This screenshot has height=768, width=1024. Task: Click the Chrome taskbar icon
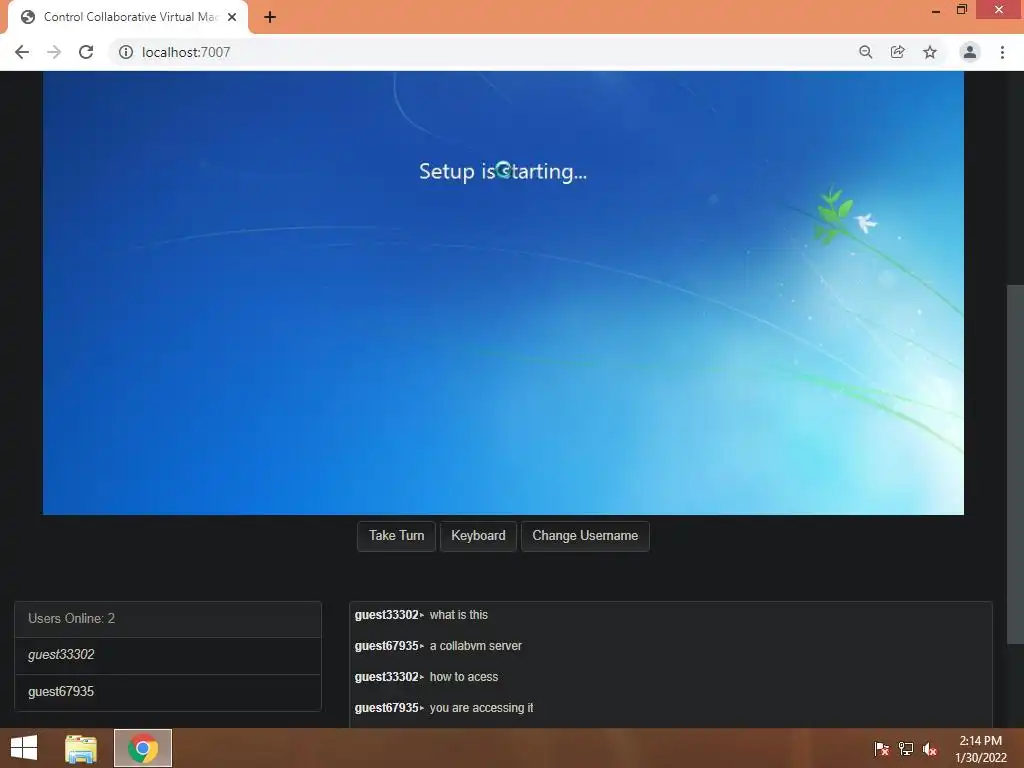click(x=142, y=748)
